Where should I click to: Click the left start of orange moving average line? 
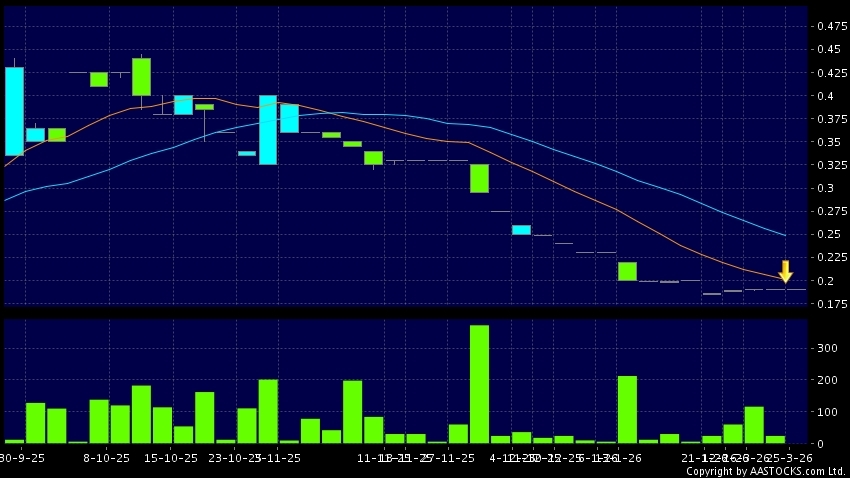tap(6, 164)
